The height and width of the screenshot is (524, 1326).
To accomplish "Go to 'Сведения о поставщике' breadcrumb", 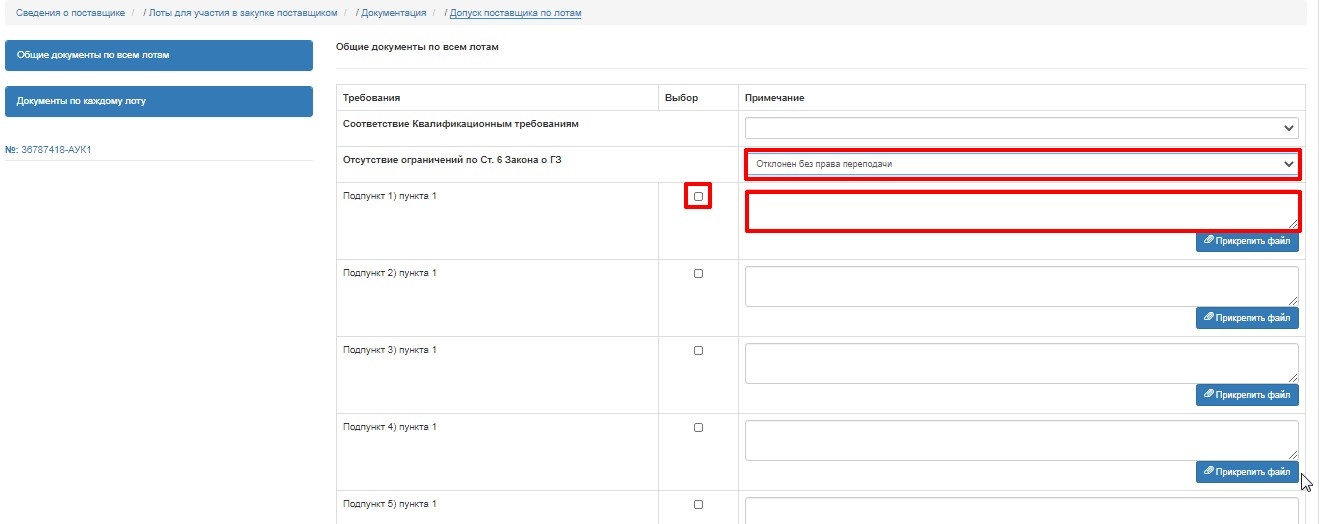I will coord(71,13).
